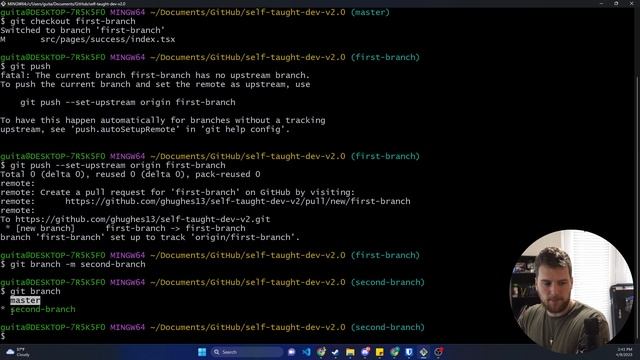
Task: Click the taskbar Search box
Action: pos(247,352)
